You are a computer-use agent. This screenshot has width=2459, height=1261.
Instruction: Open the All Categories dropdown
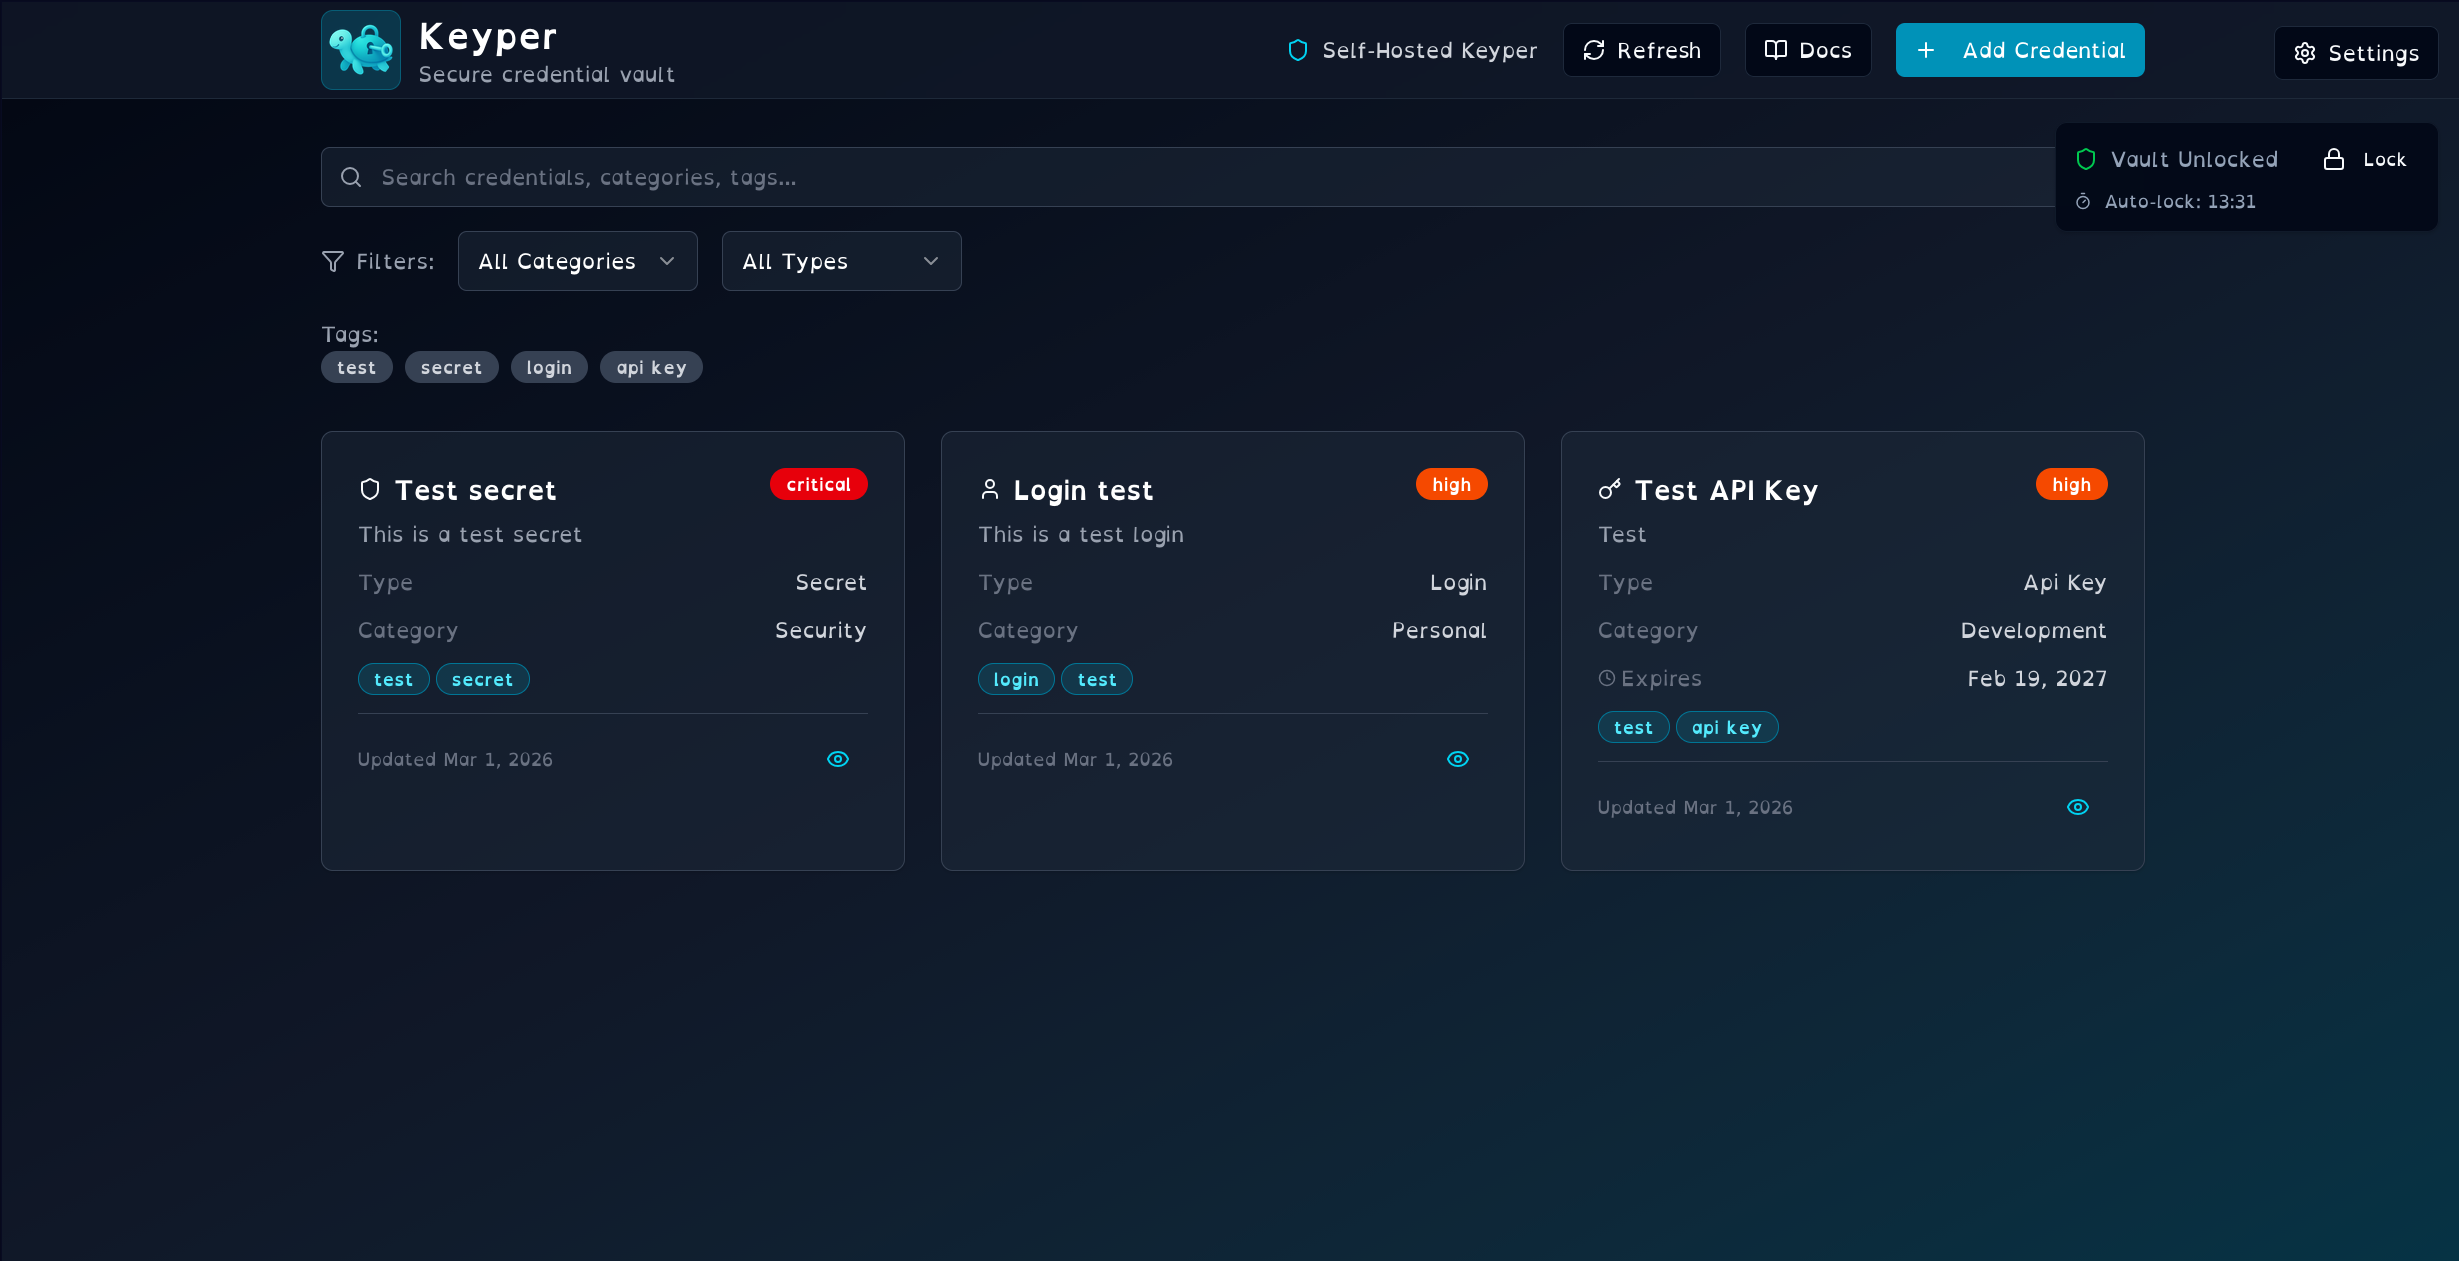click(x=577, y=261)
